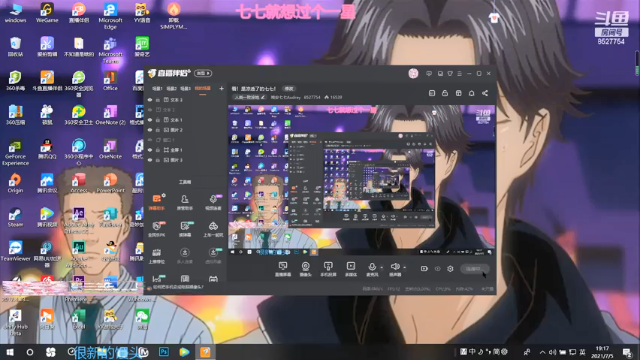640x360 pixels.
Task: Toggle the lock on the 文本 3 layer
Action: click(158, 100)
